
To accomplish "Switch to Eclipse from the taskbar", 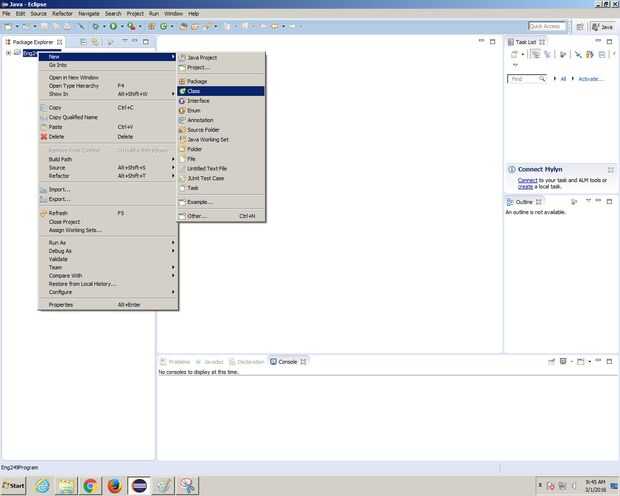I will tap(139, 485).
